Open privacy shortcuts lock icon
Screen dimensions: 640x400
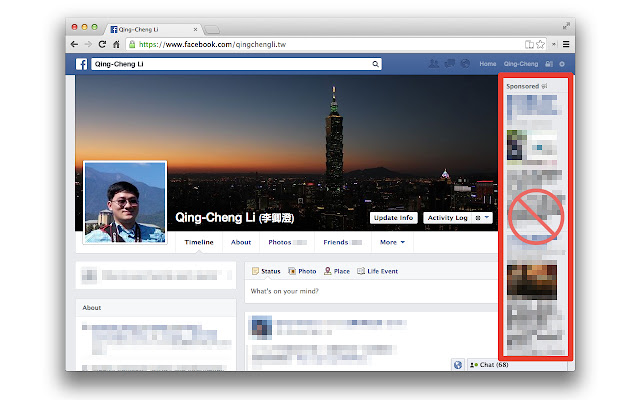coord(549,64)
